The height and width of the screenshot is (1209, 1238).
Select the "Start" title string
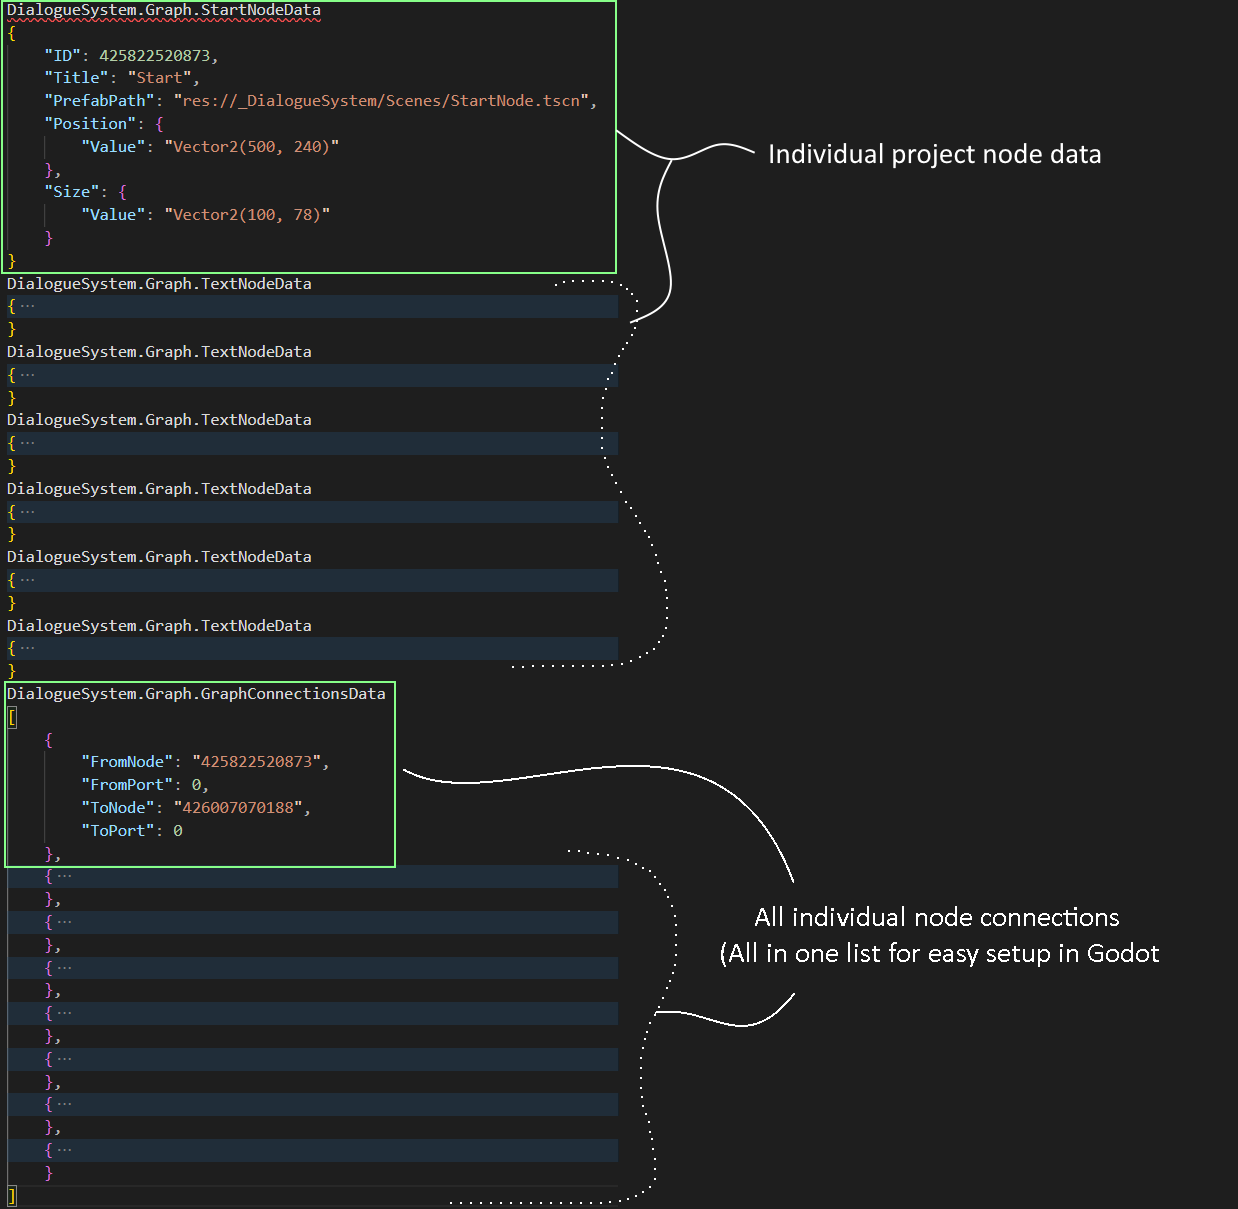click(160, 77)
